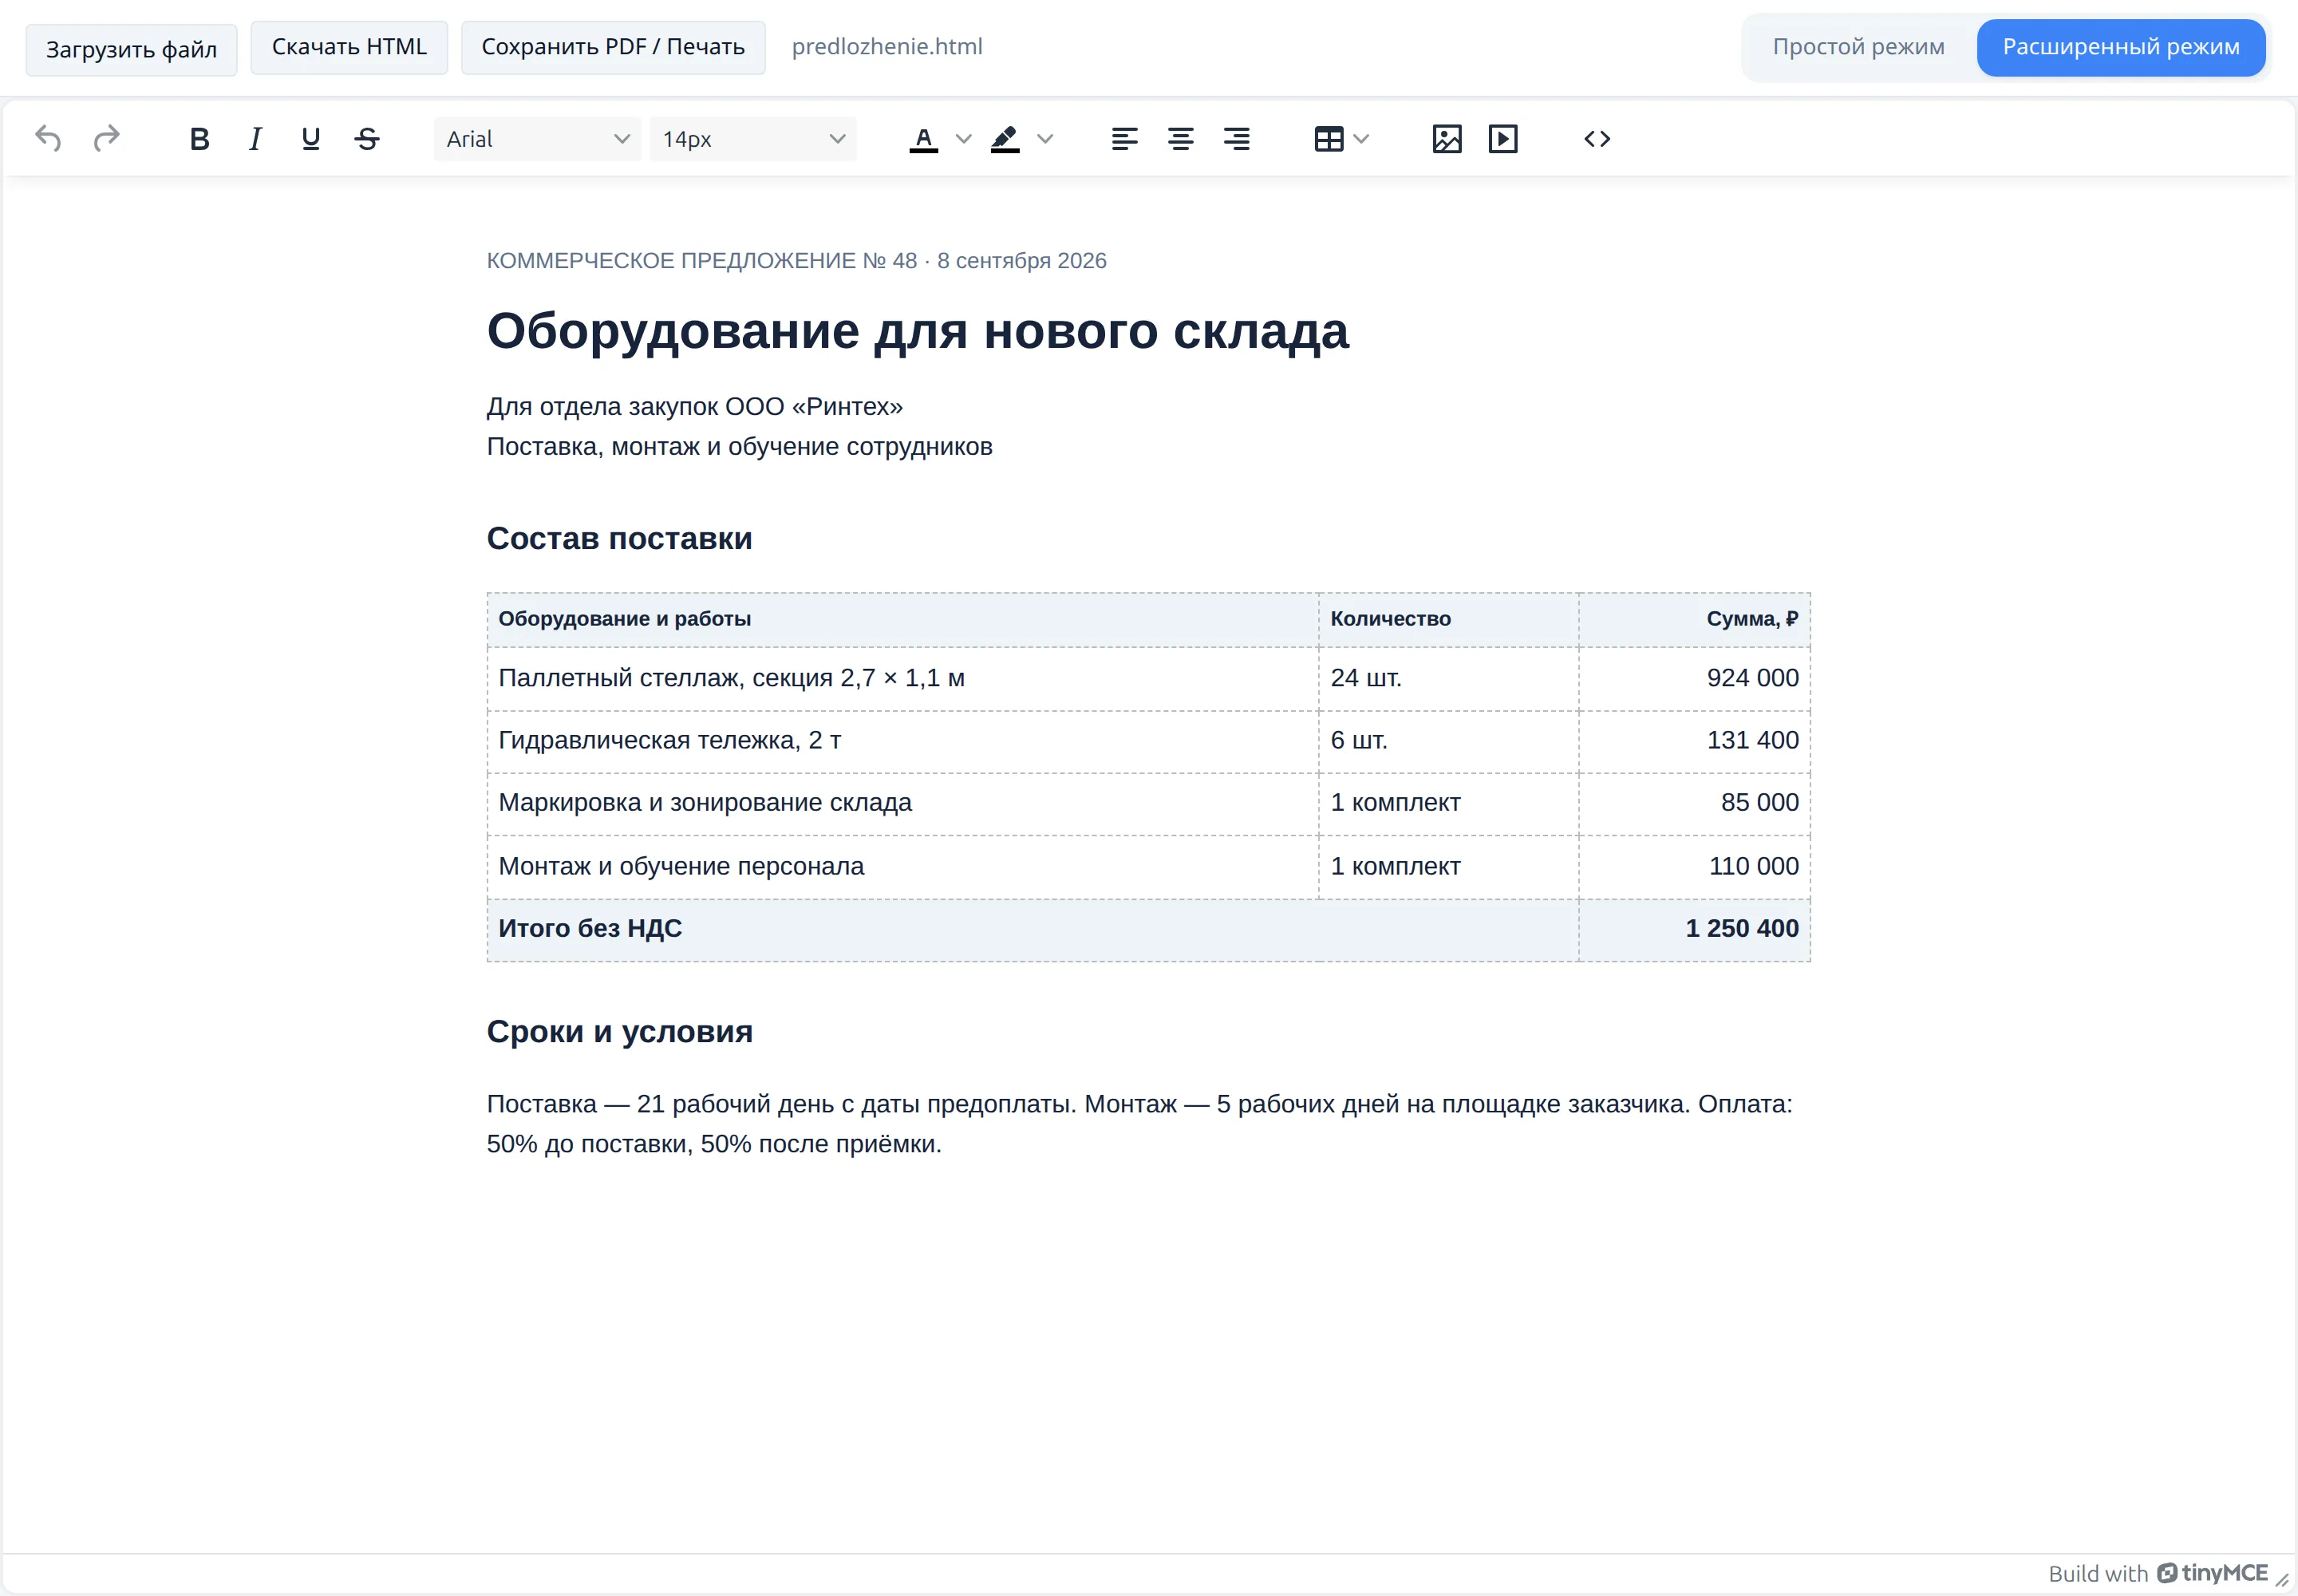Toggle strikethrough formatting

pyautogui.click(x=367, y=139)
